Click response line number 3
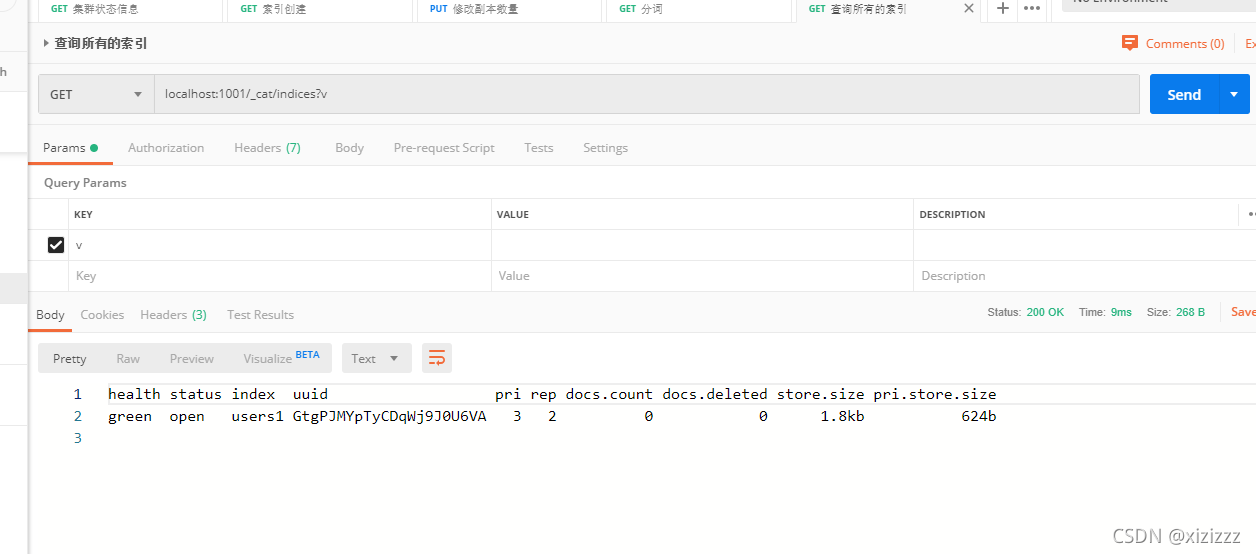Image resolution: width=1256 pixels, height=554 pixels. 78,438
